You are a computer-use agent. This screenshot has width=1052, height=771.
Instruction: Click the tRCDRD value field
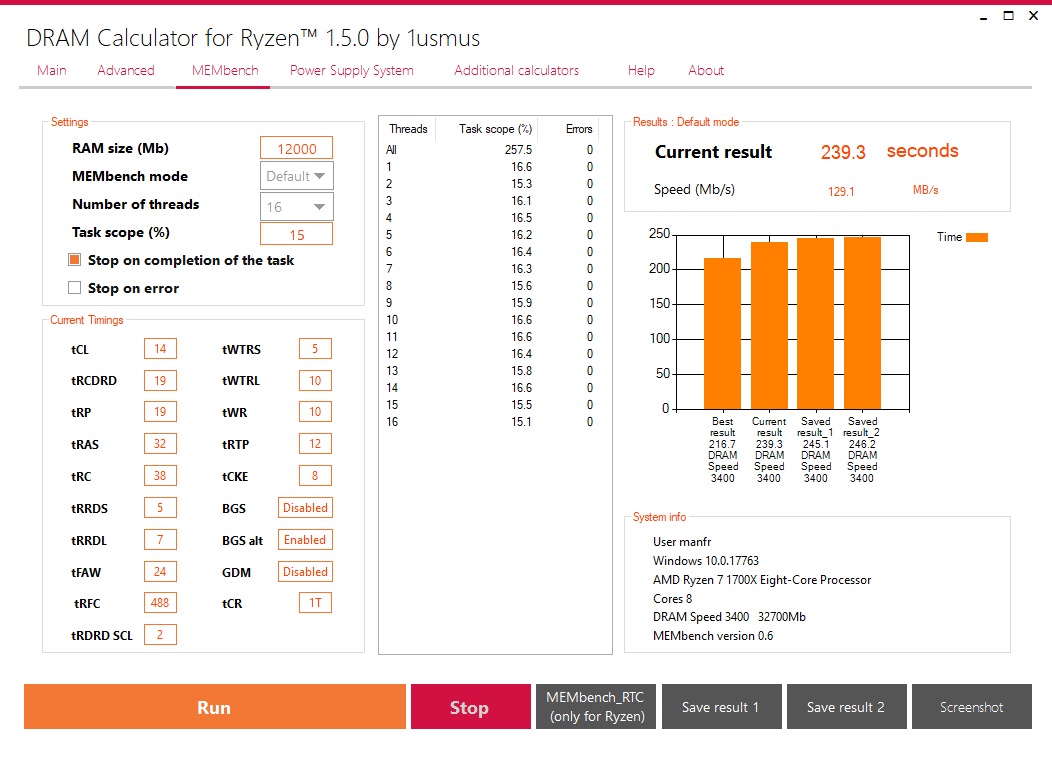160,380
